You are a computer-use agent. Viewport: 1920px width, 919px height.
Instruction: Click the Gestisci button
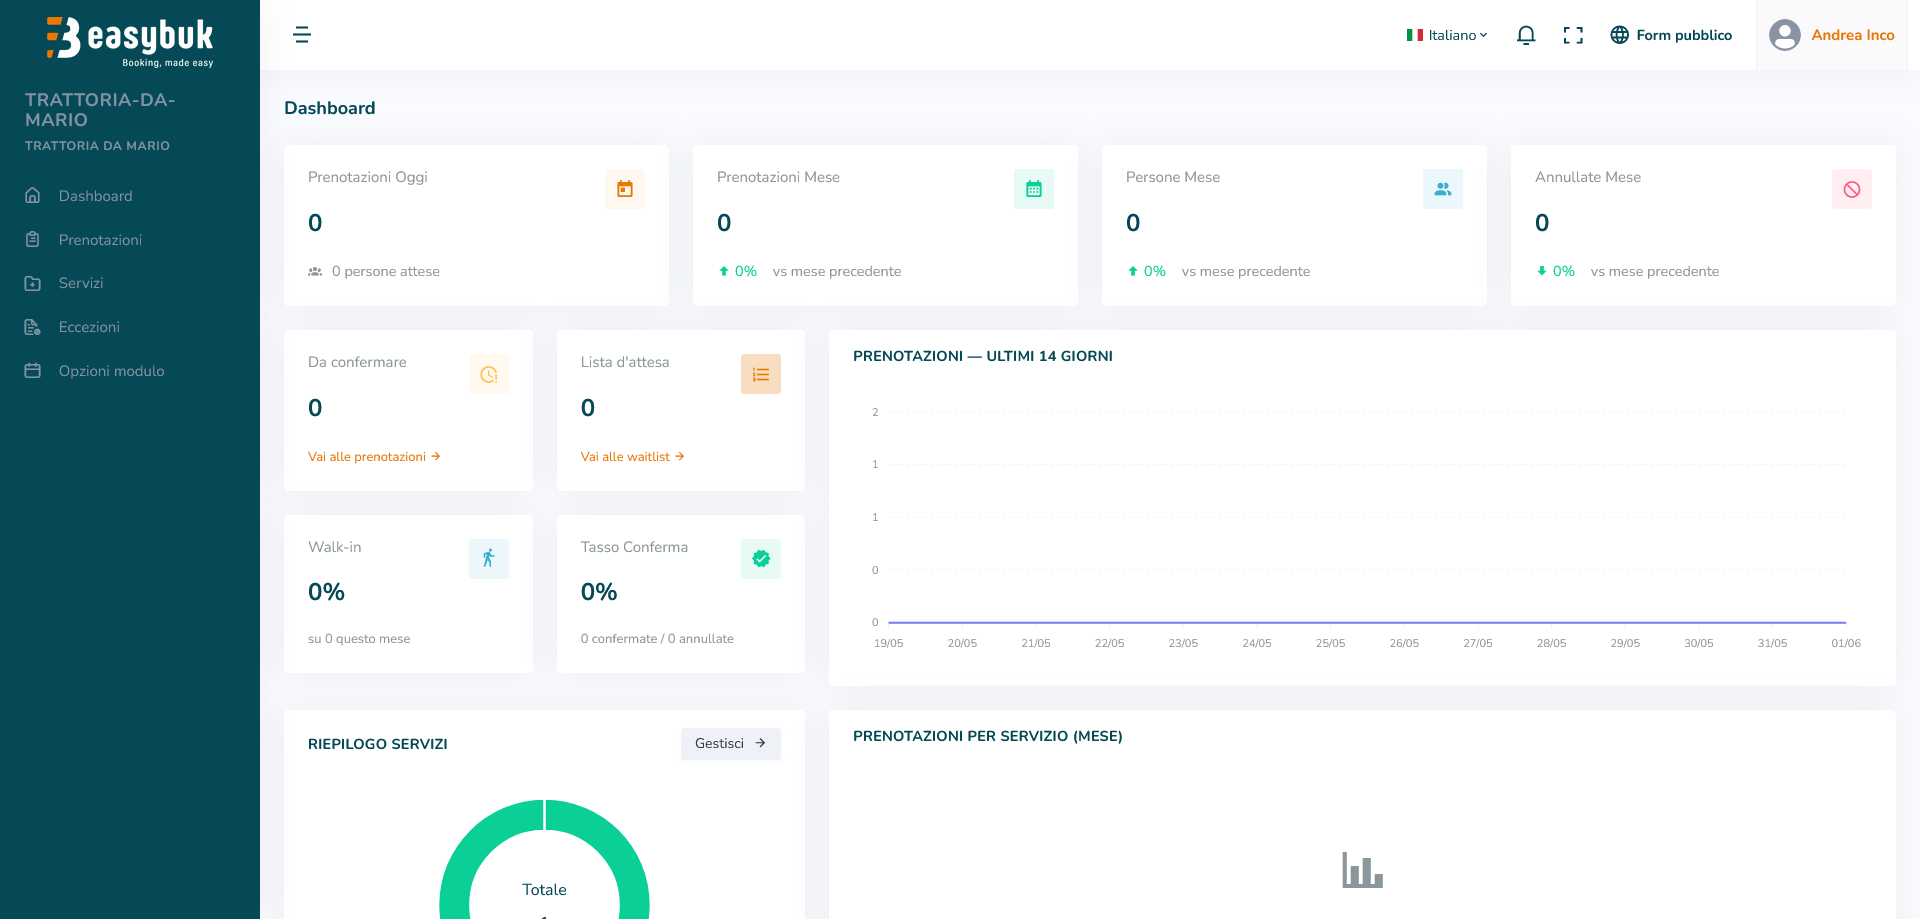(x=731, y=743)
